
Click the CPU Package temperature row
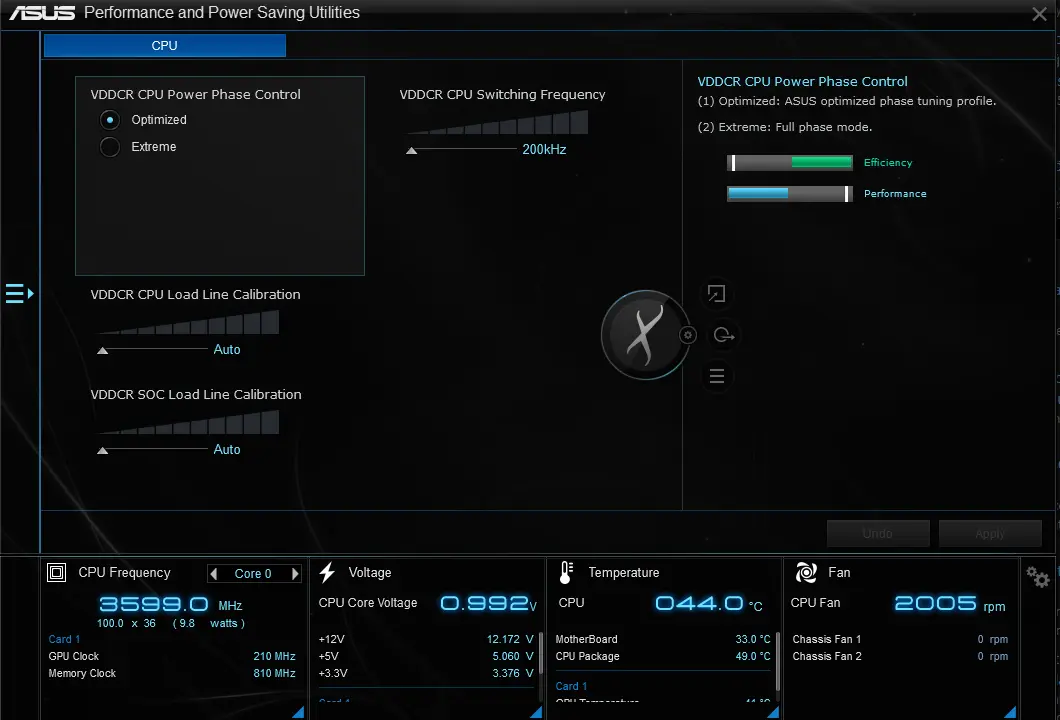[662, 656]
